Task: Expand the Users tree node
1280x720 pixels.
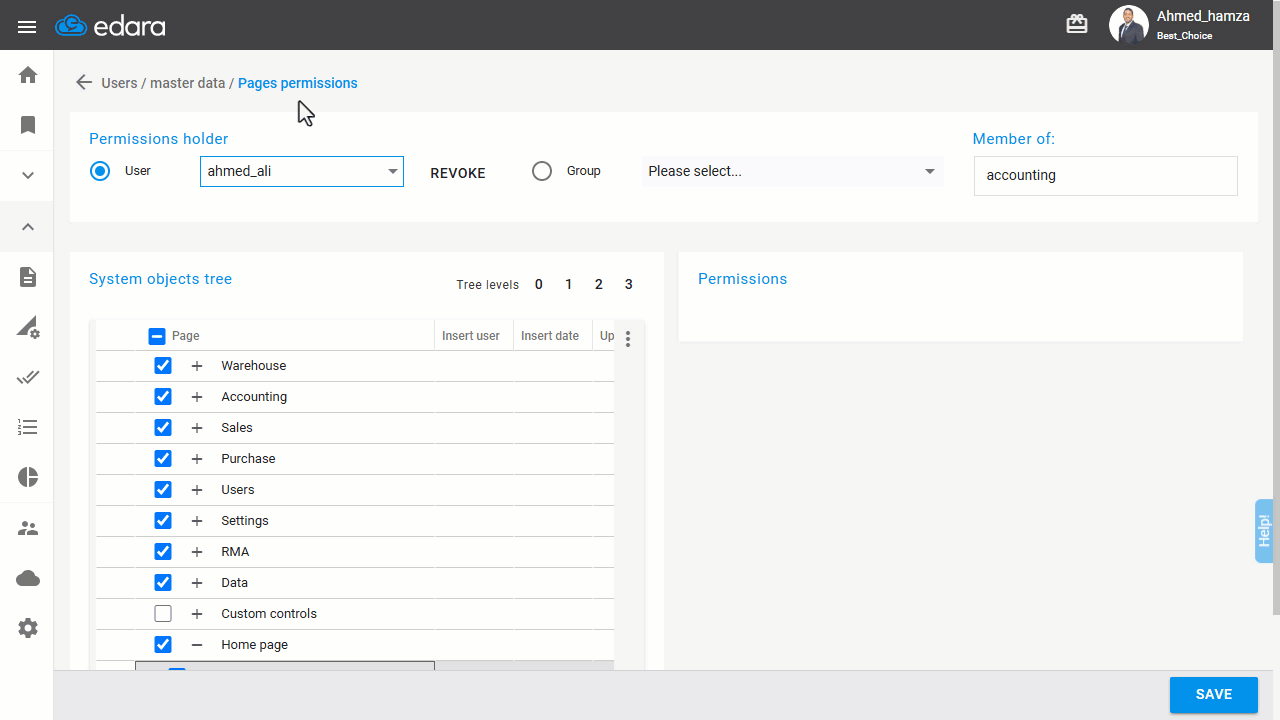Action: point(197,490)
